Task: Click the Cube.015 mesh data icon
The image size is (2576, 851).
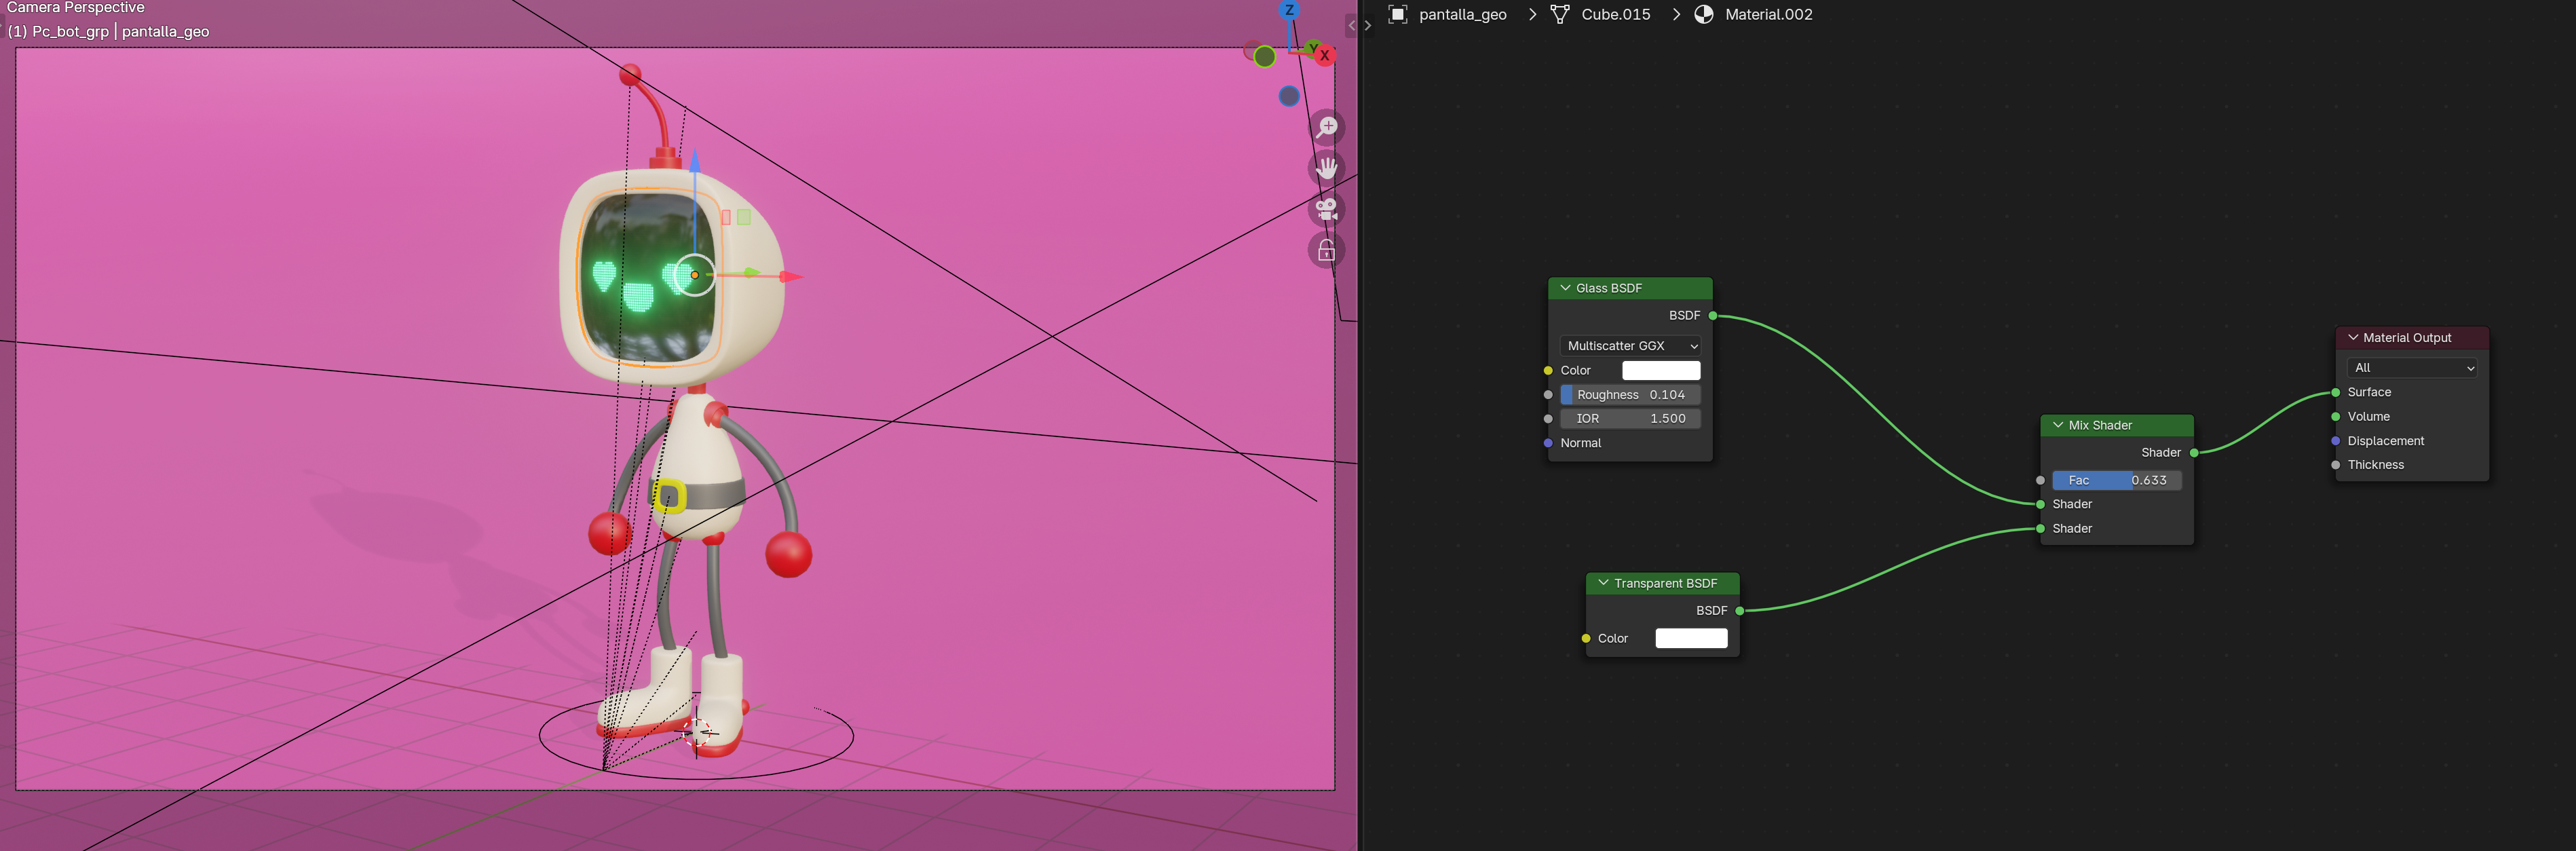Action: click(x=1559, y=14)
